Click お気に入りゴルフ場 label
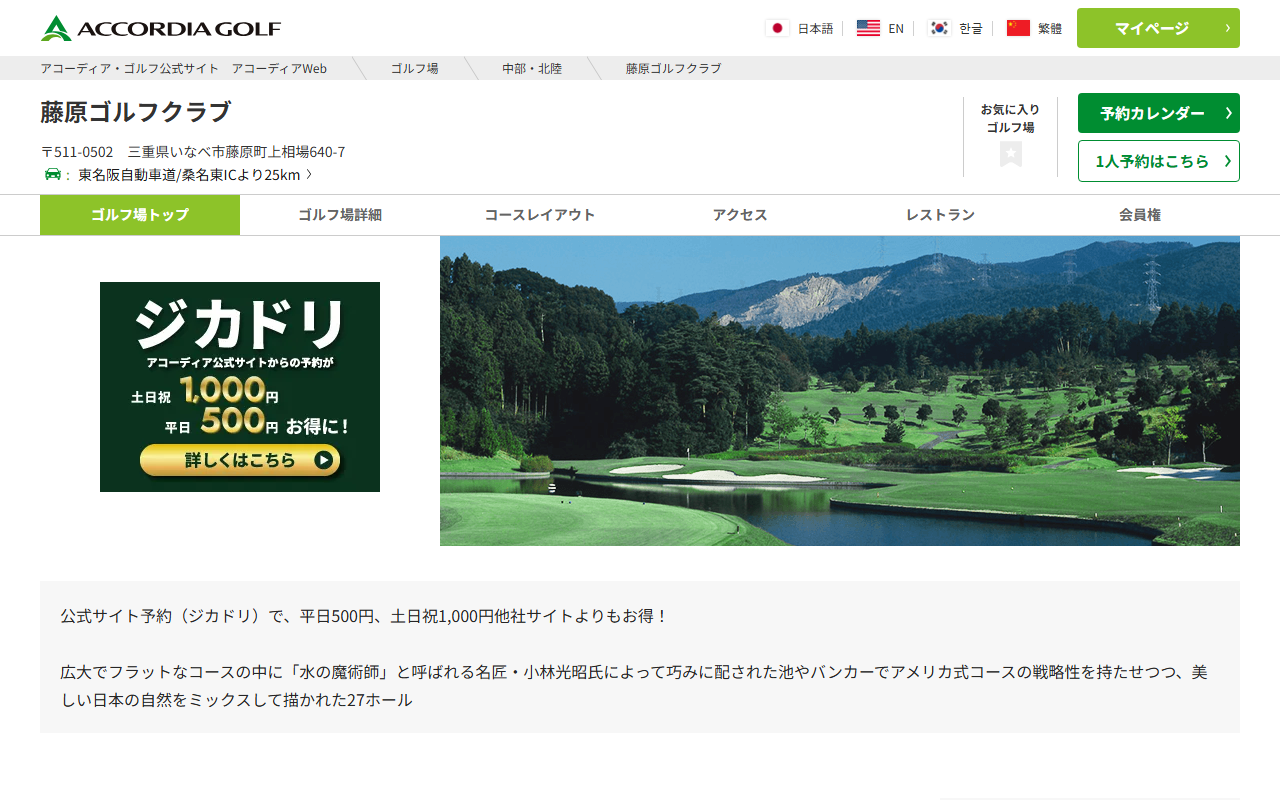 pyautogui.click(x=1010, y=118)
